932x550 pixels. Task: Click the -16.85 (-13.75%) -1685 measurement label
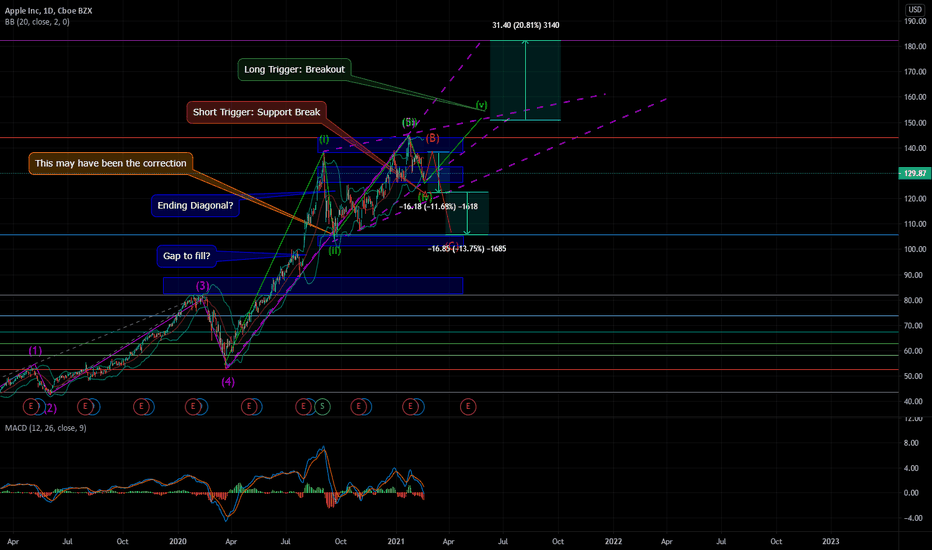[x=467, y=249]
